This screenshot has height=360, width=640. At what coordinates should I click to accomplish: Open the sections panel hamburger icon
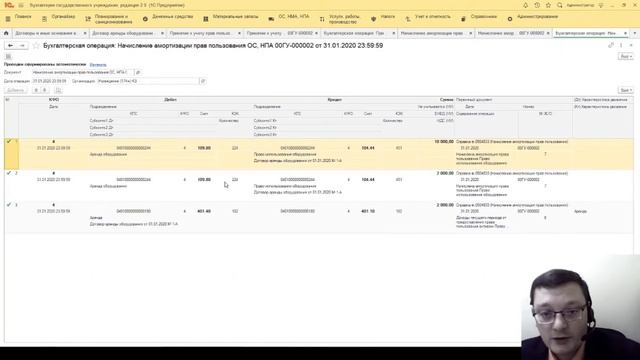[x=21, y=5]
